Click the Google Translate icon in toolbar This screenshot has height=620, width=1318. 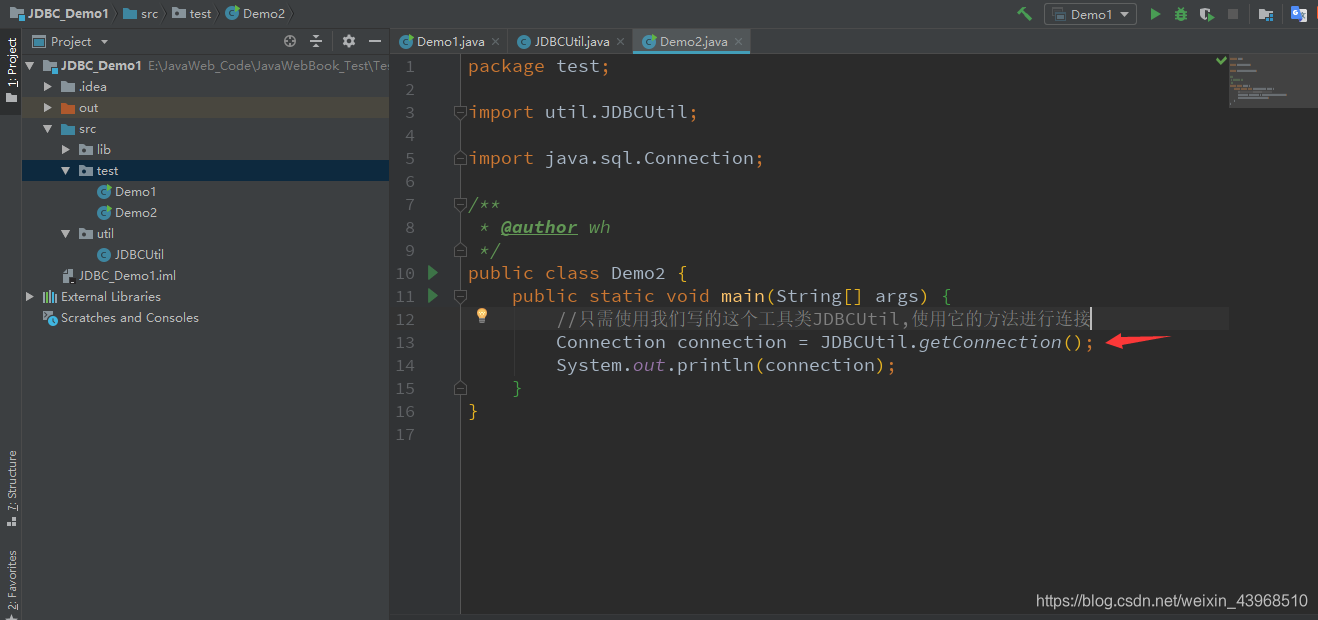[1299, 14]
